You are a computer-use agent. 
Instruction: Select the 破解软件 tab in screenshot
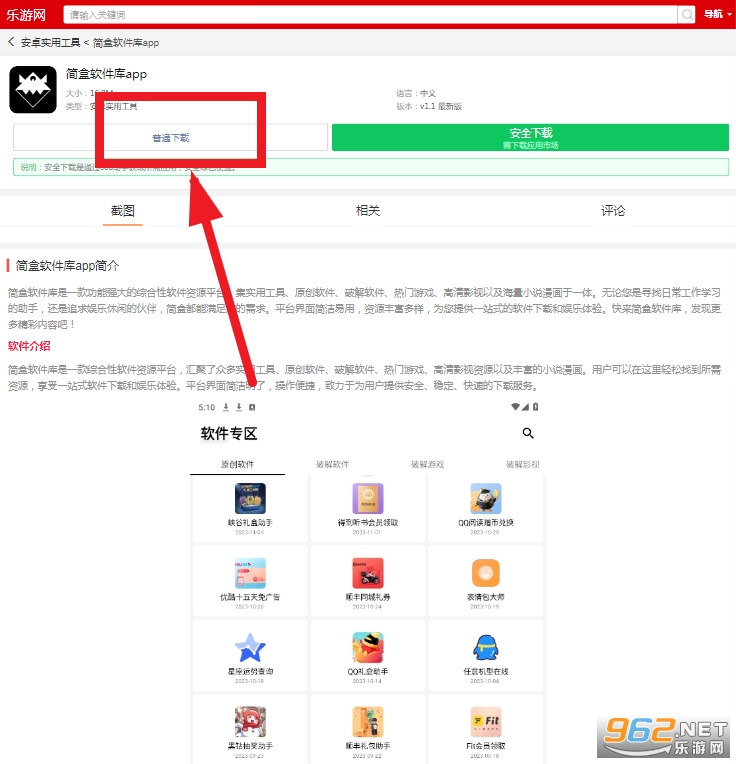(x=332, y=464)
